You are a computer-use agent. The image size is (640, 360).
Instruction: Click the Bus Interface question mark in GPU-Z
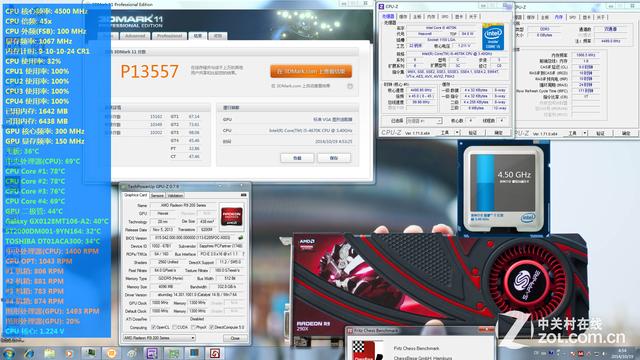pyautogui.click(x=244, y=254)
